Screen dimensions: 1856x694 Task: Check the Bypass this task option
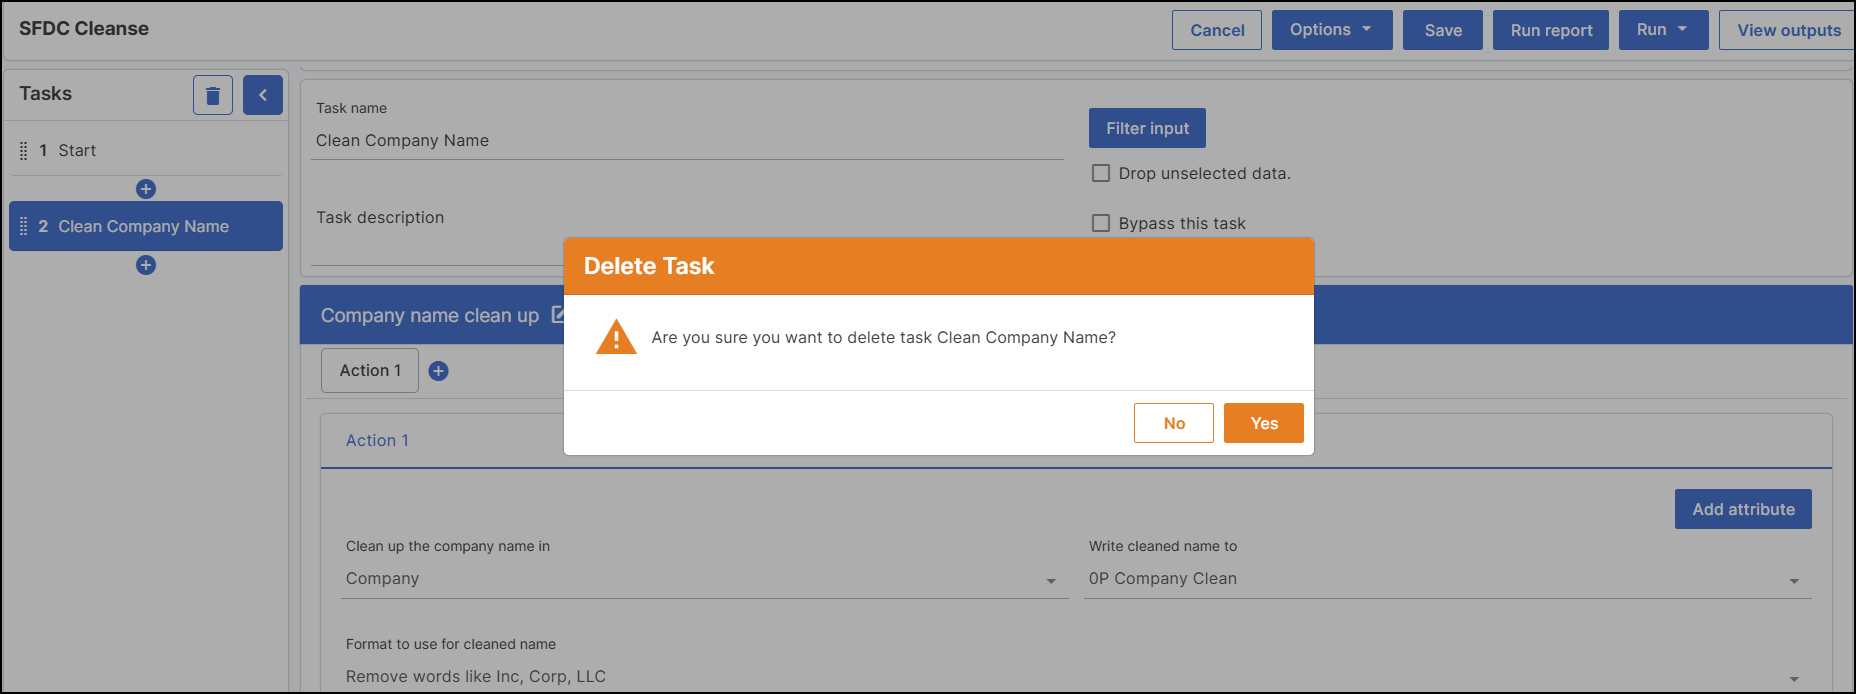pyautogui.click(x=1100, y=222)
